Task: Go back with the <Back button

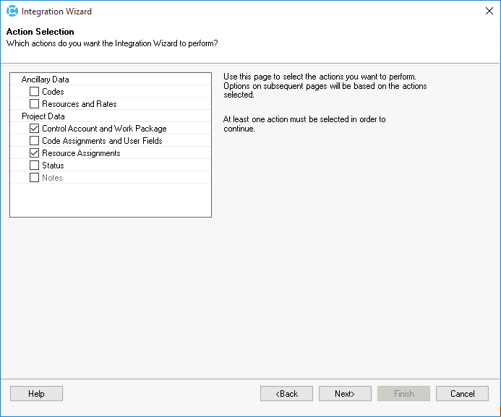Action: click(x=286, y=394)
